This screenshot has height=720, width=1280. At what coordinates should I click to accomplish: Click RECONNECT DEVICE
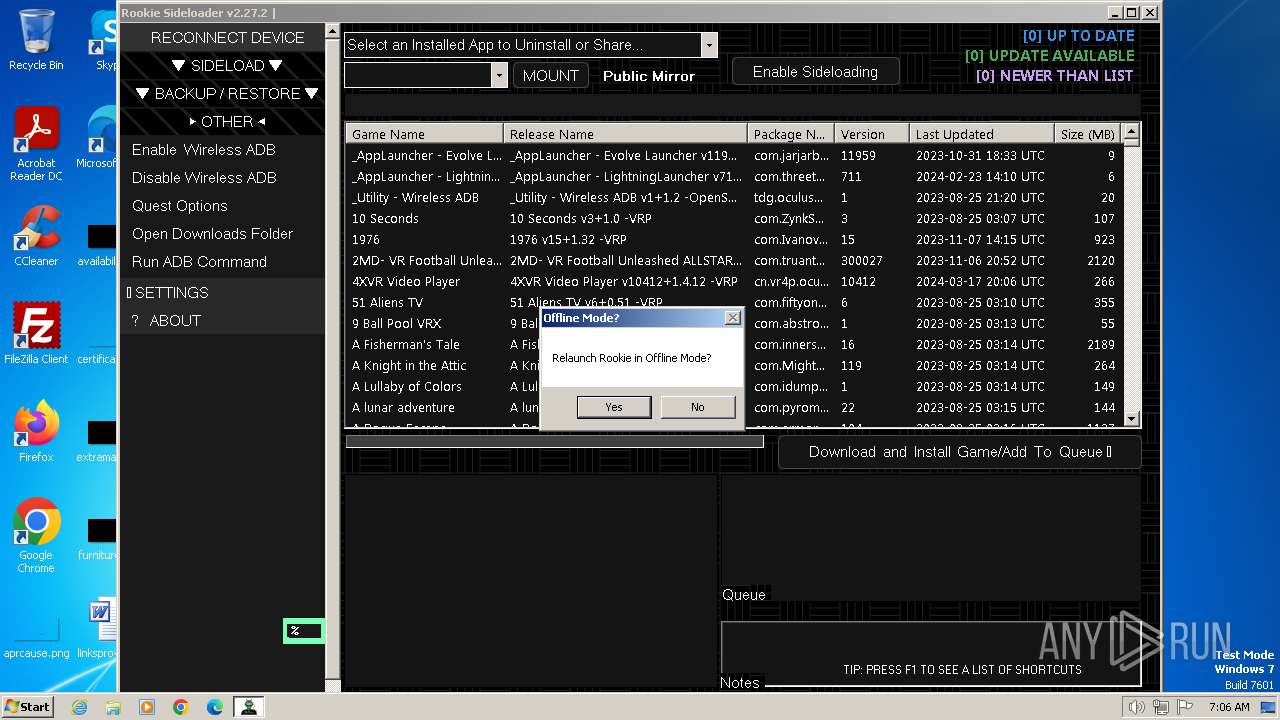coord(227,37)
